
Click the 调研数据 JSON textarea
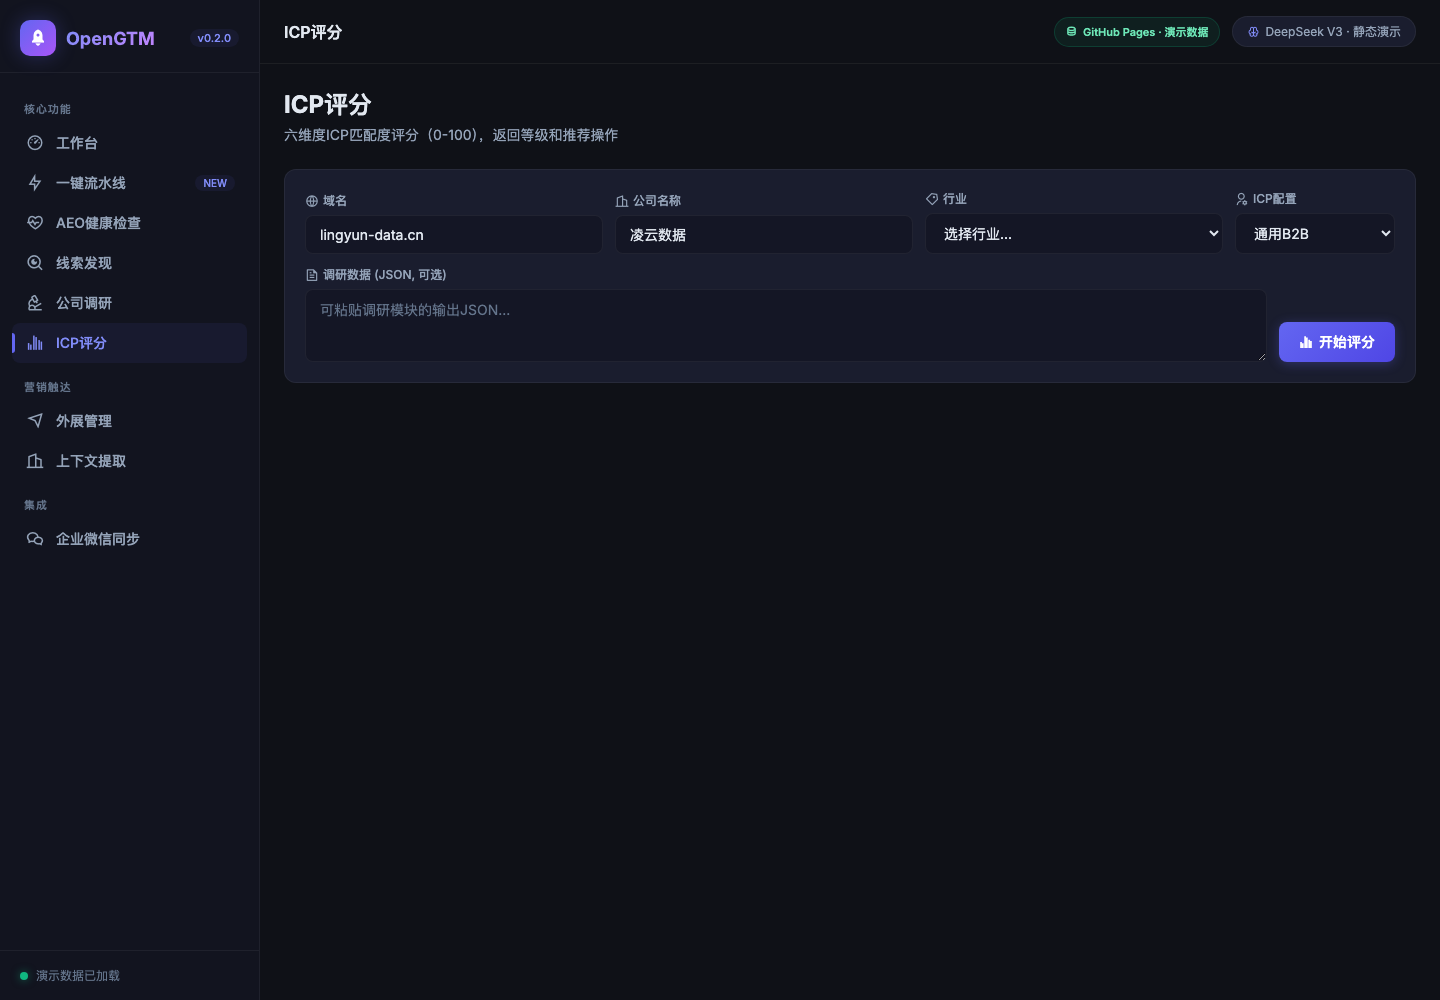coord(786,326)
